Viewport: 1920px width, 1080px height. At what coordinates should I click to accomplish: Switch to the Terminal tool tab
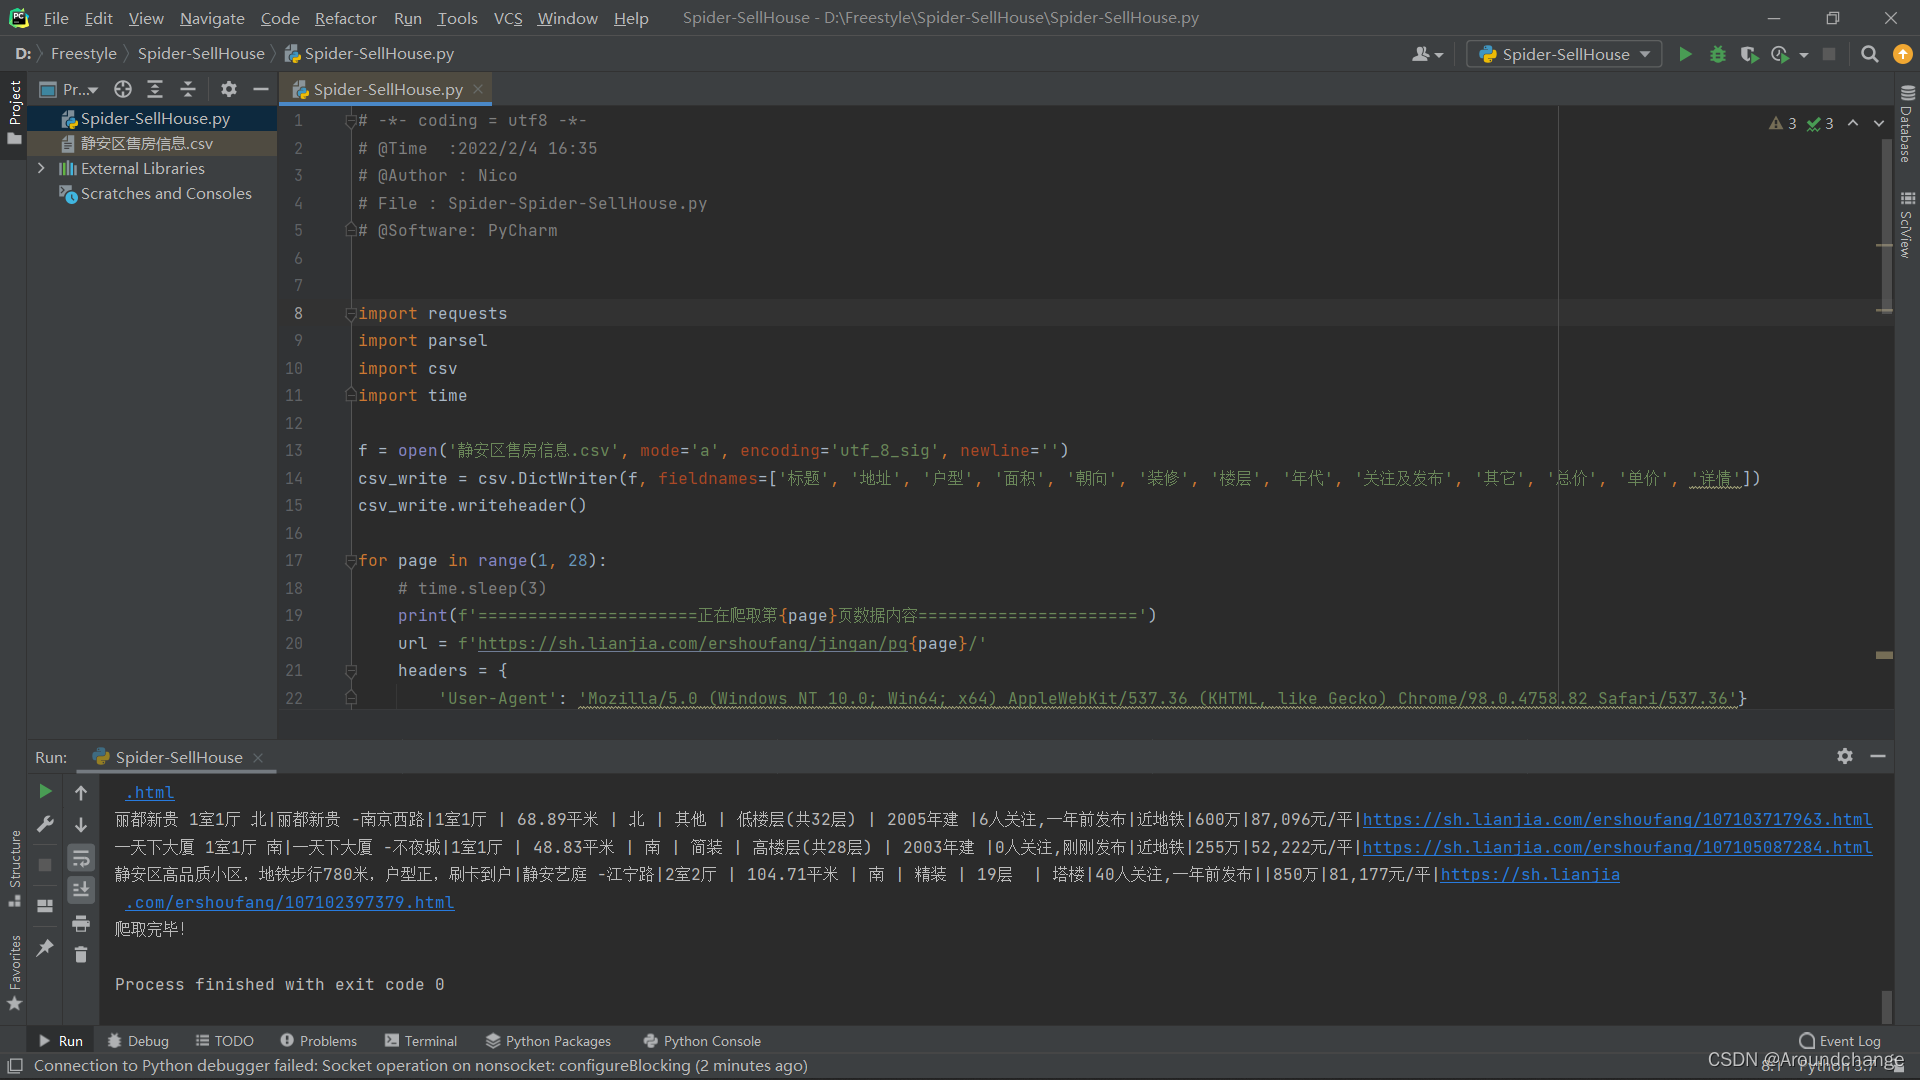[x=421, y=1041]
